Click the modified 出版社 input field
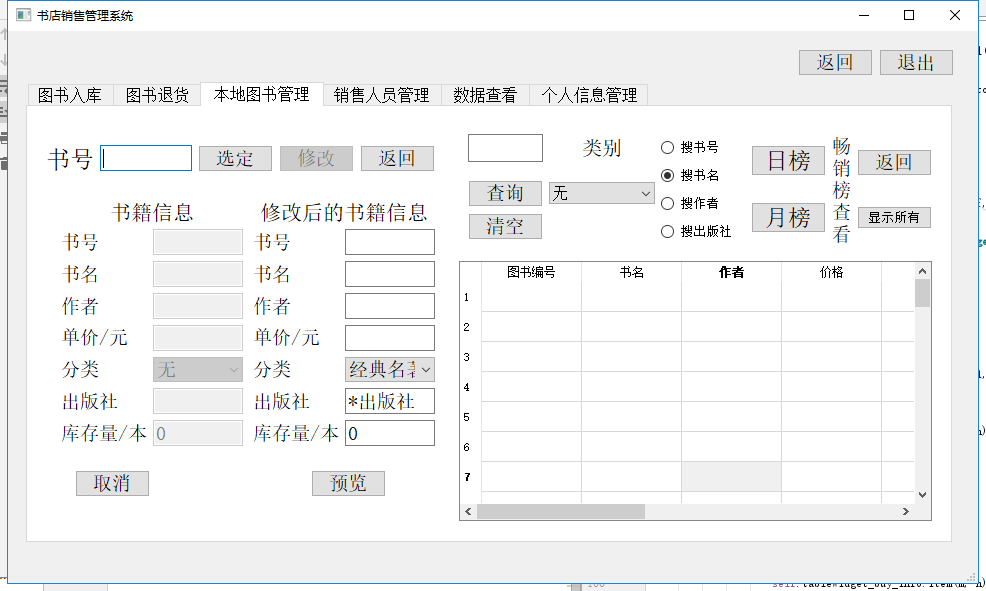Screen dimensions: 986x591 click(390, 401)
